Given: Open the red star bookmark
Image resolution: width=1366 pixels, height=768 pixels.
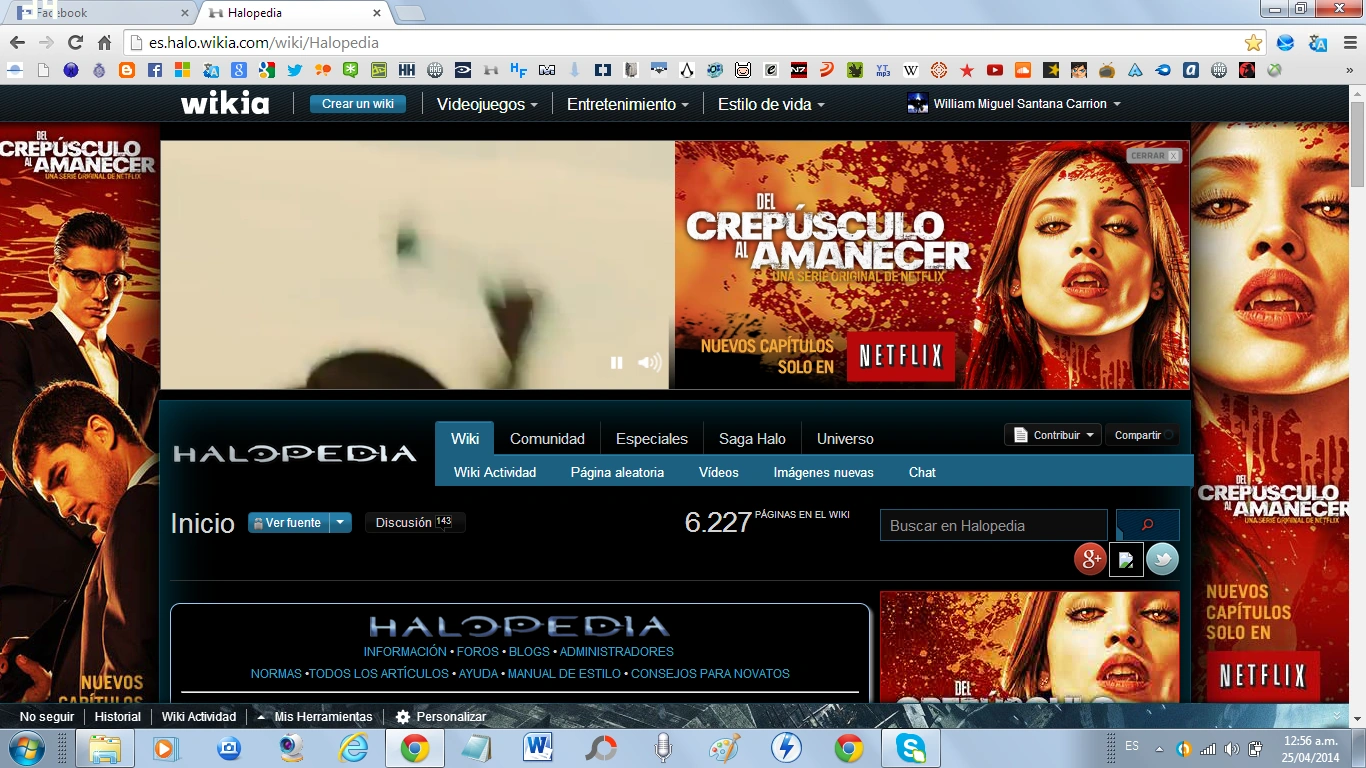Looking at the screenshot, I should point(966,70).
